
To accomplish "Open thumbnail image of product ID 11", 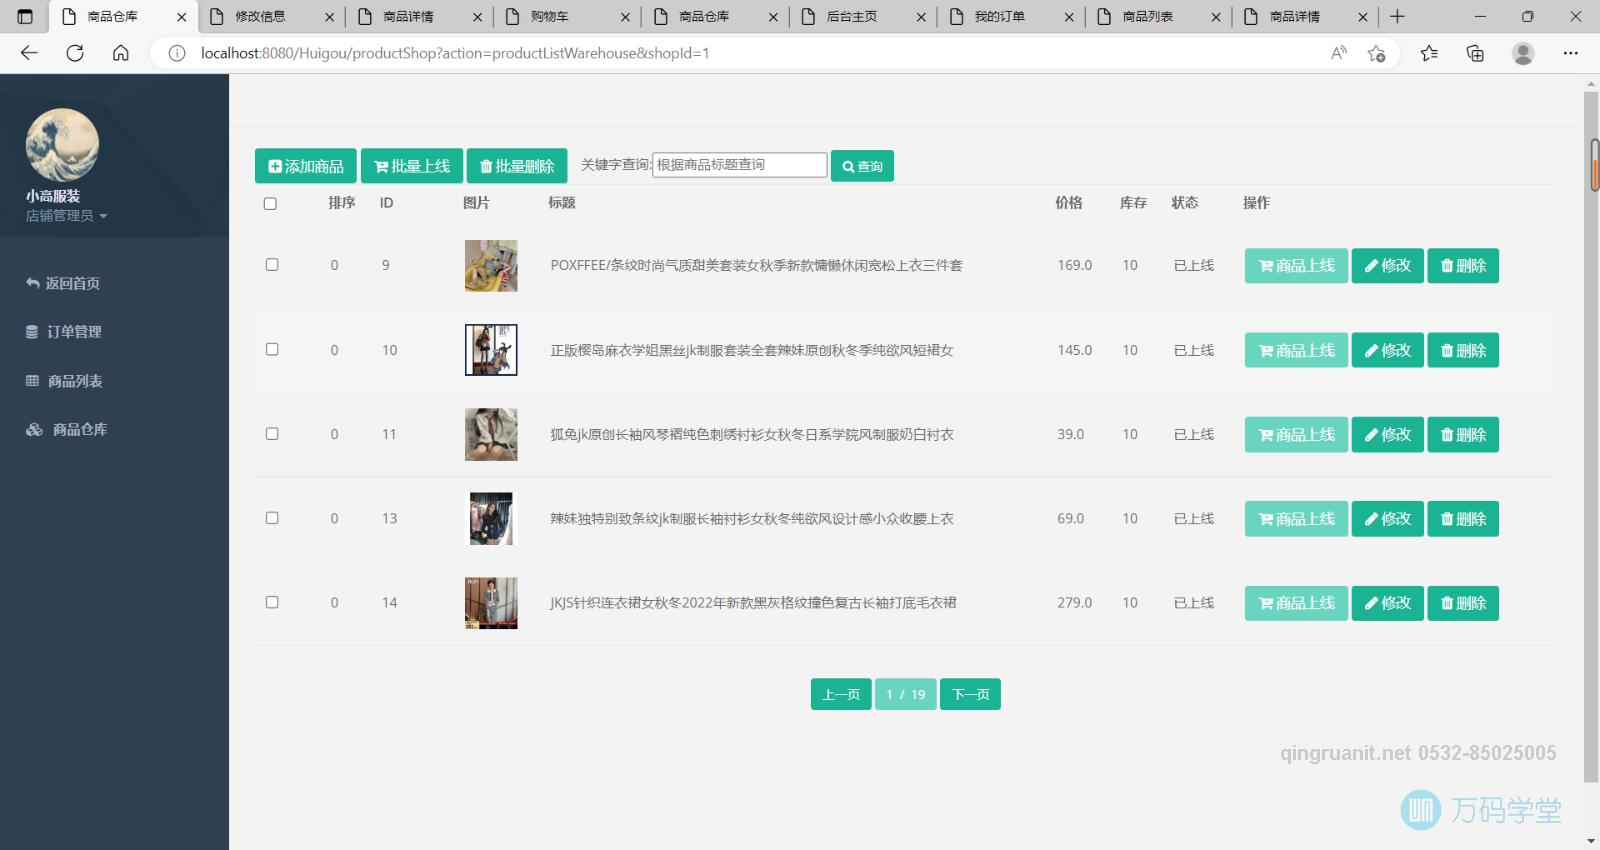I will pos(491,434).
